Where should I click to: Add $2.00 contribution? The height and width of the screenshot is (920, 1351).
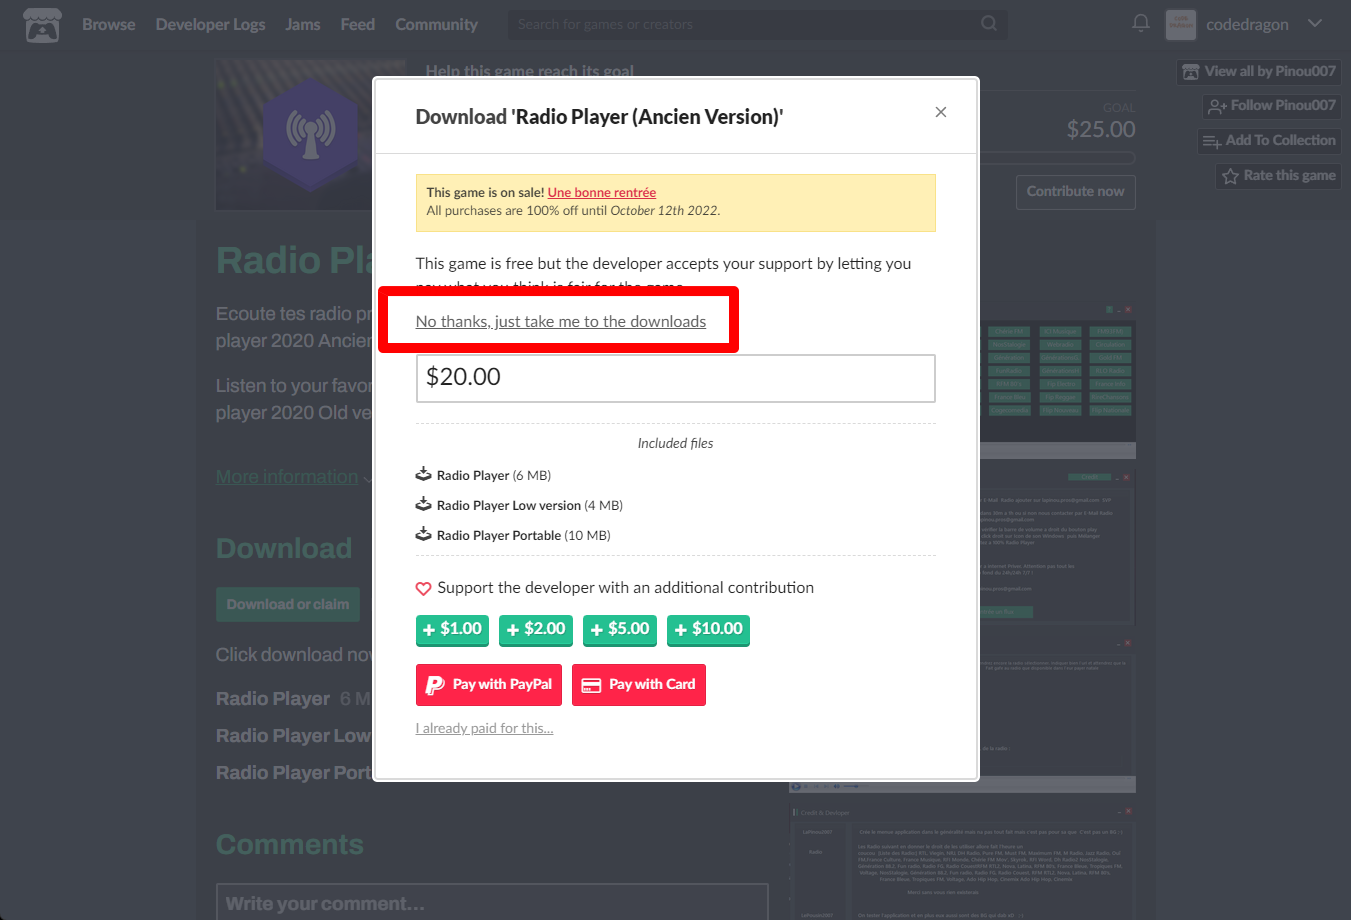coord(536,629)
